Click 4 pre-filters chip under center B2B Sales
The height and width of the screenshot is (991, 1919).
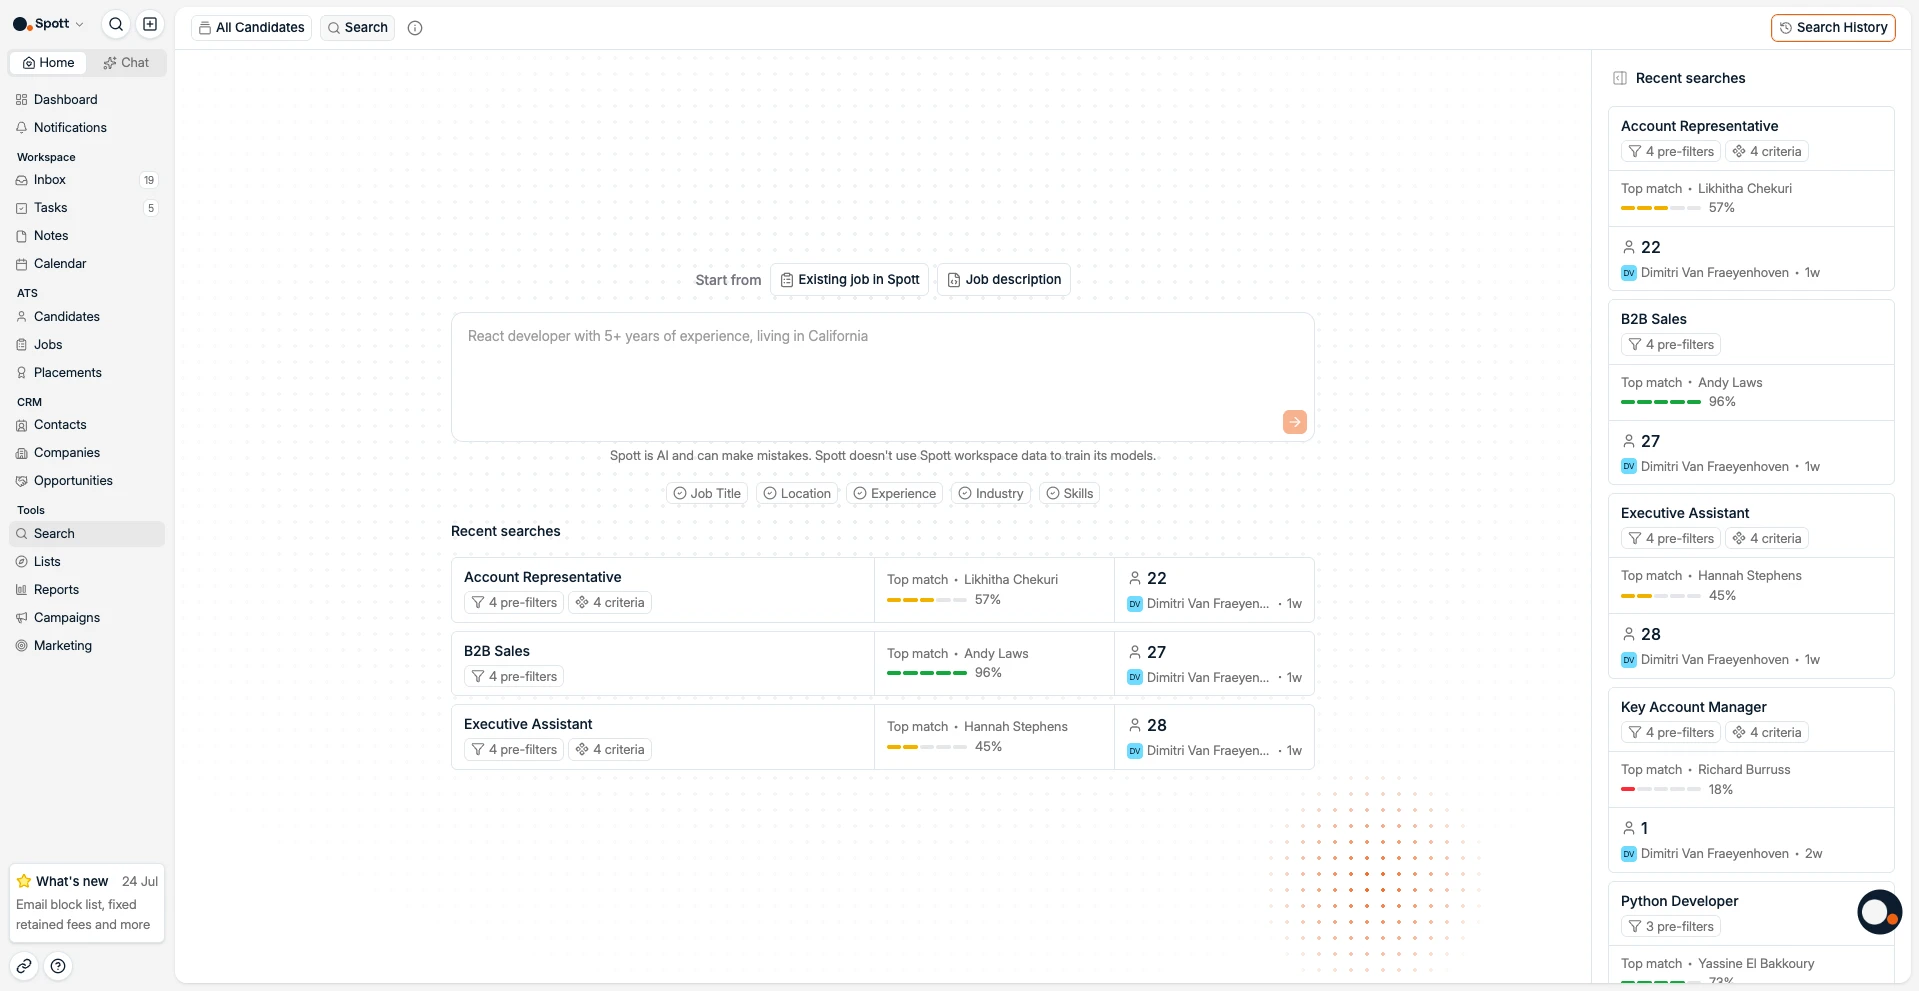[x=514, y=677]
